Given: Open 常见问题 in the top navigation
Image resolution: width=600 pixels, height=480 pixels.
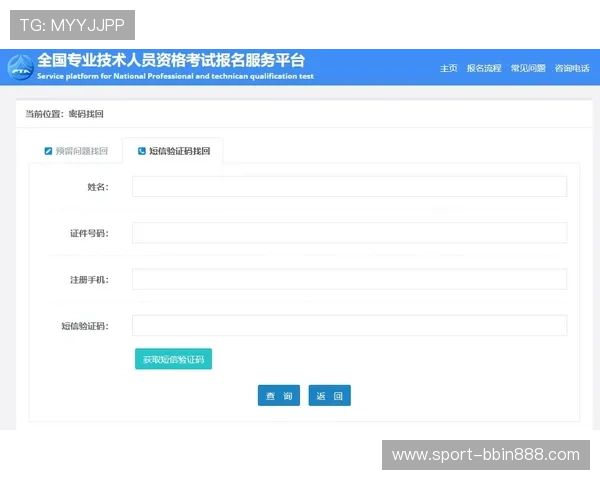Looking at the screenshot, I should click(528, 69).
